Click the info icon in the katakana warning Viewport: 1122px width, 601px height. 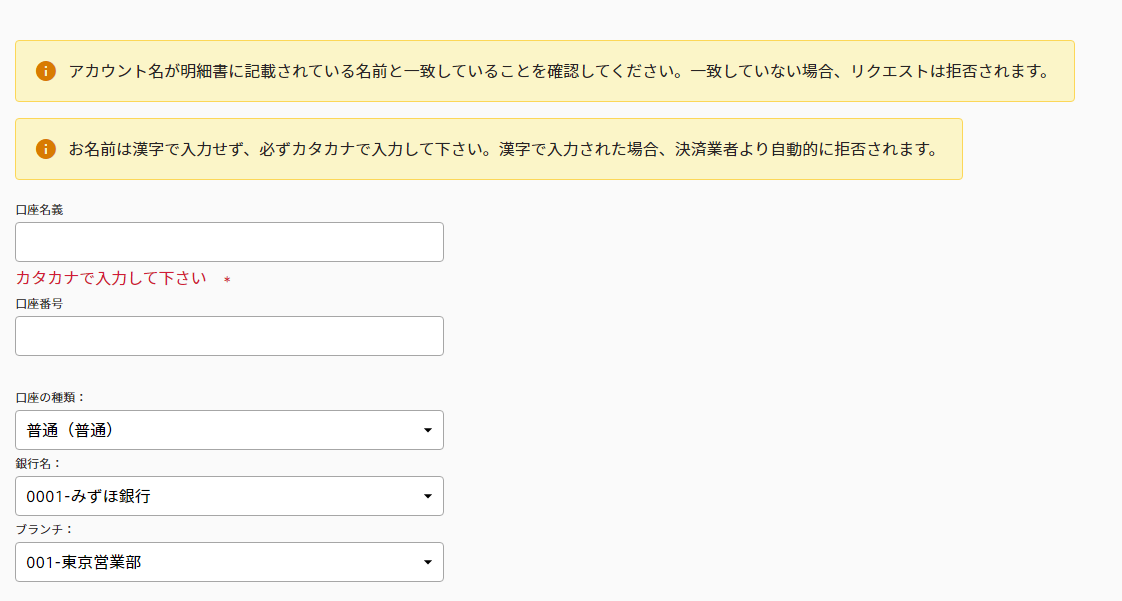(x=46, y=149)
